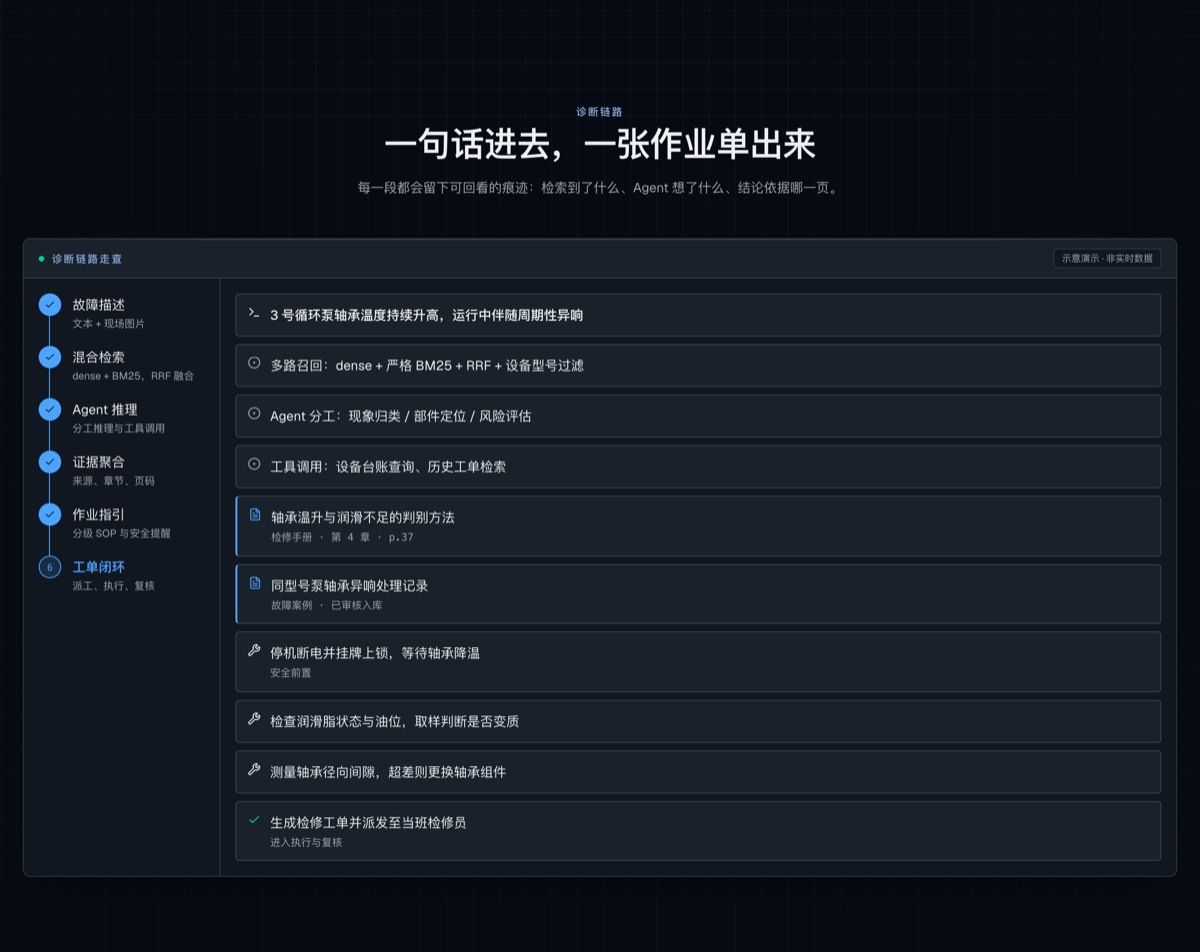Click the 每一段都会留下可回看的痕迹 description line

click(600, 187)
